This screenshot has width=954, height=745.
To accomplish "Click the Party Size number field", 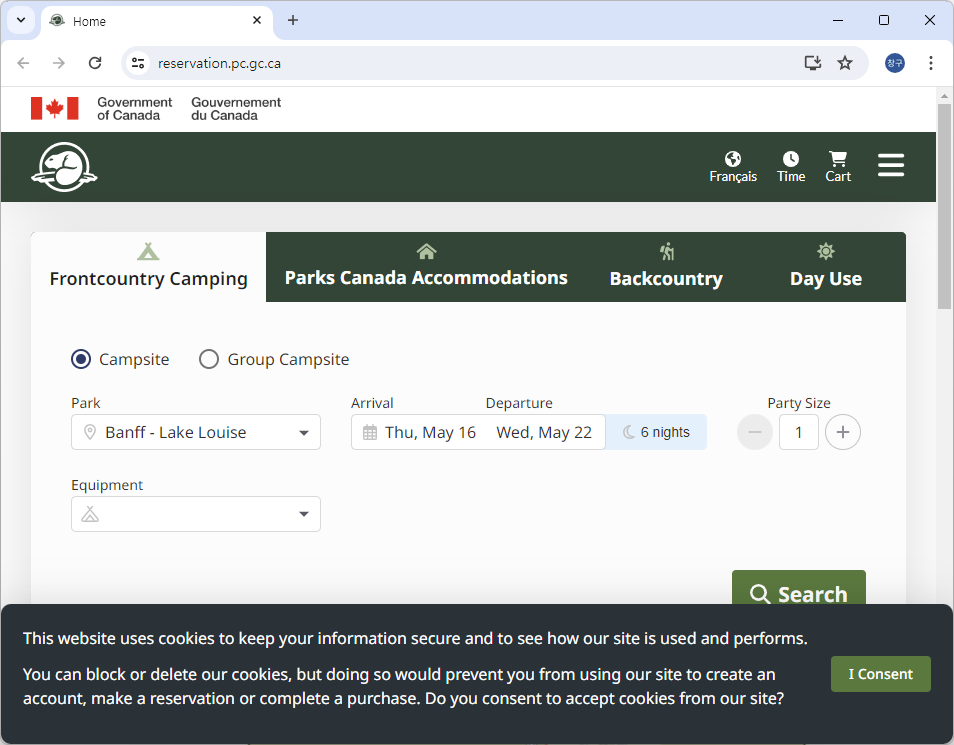I will 798,432.
